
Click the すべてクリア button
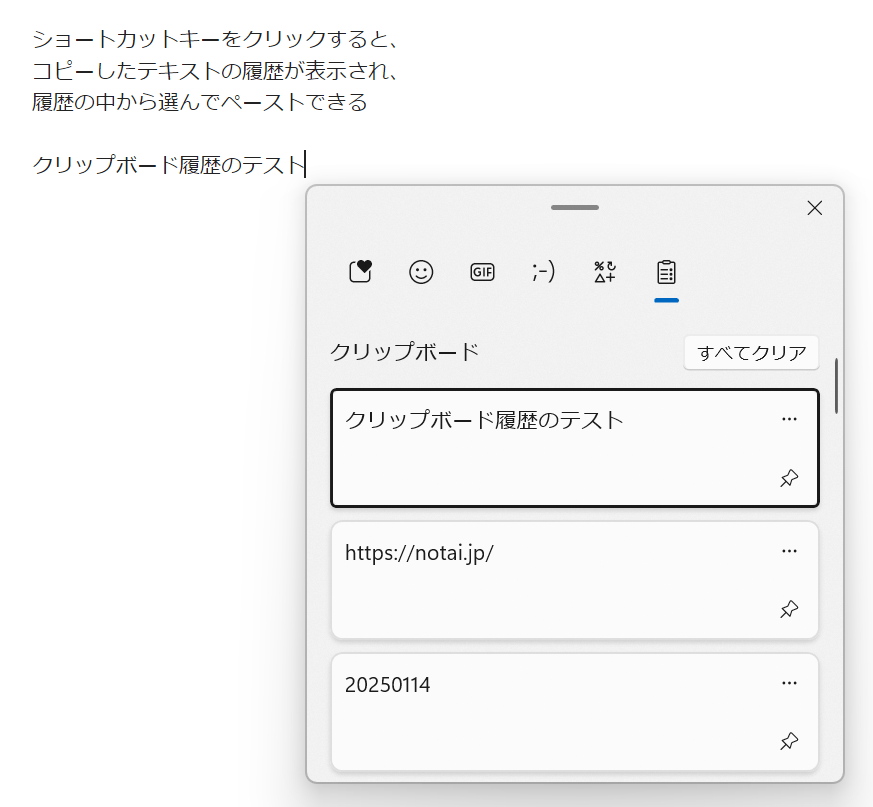click(x=751, y=353)
